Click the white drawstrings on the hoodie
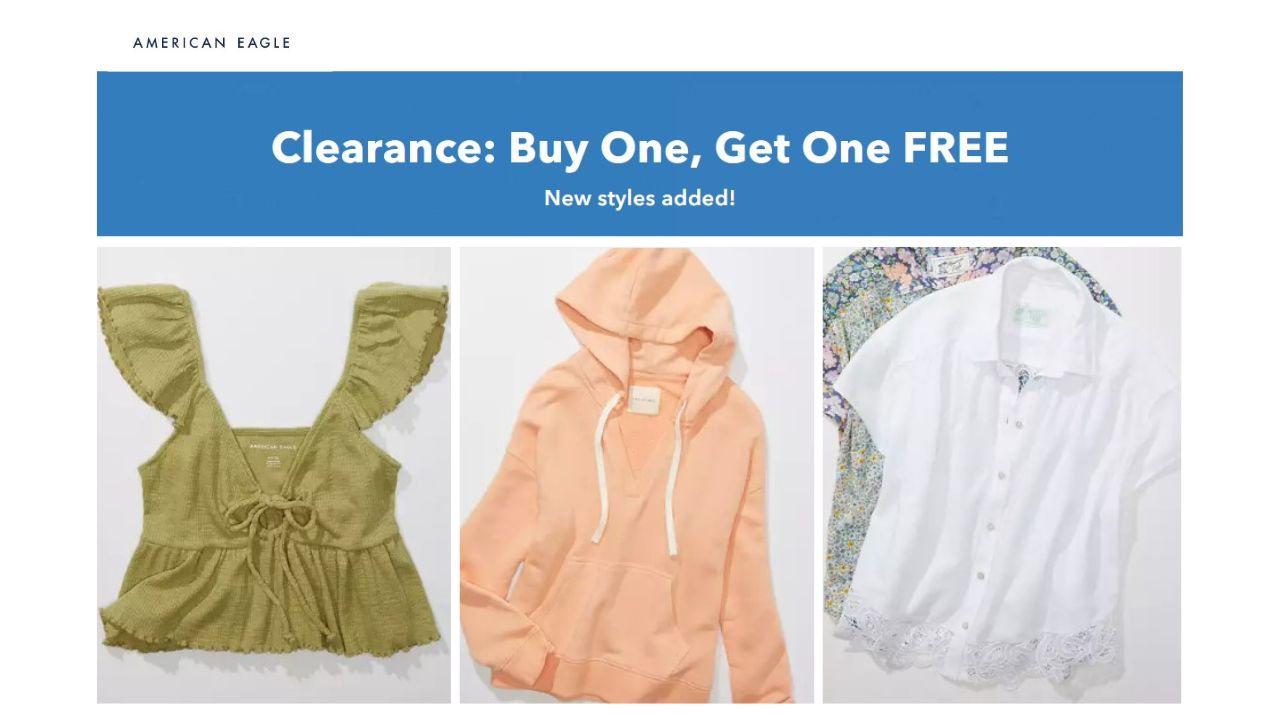The image size is (1280, 720). coord(637,475)
